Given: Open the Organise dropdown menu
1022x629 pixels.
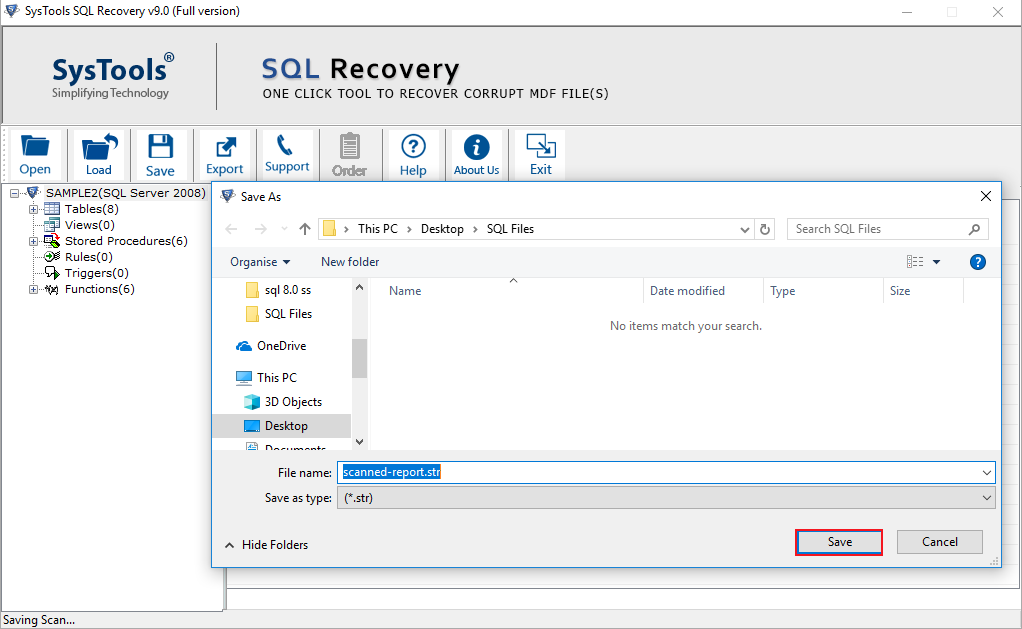Looking at the screenshot, I should point(259,262).
